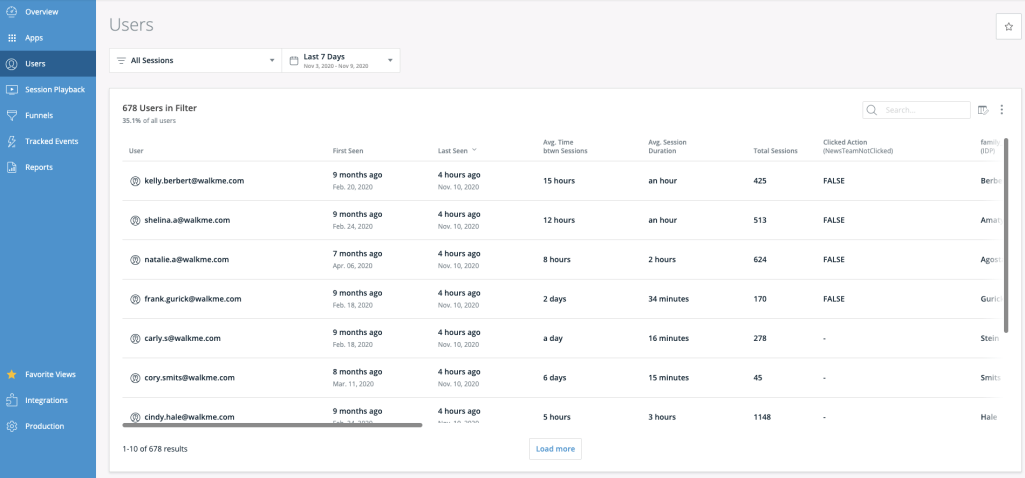Viewport: 1025px width, 478px height.
Task: Open the three-dot more options menu
Action: (1001, 110)
